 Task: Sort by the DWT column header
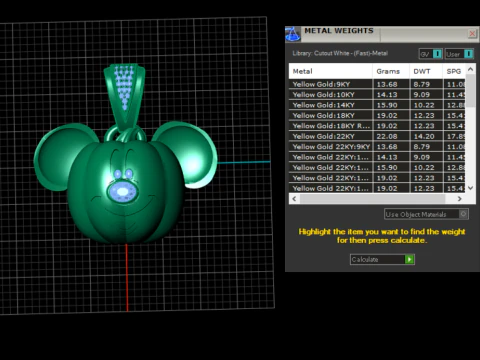tap(426, 71)
